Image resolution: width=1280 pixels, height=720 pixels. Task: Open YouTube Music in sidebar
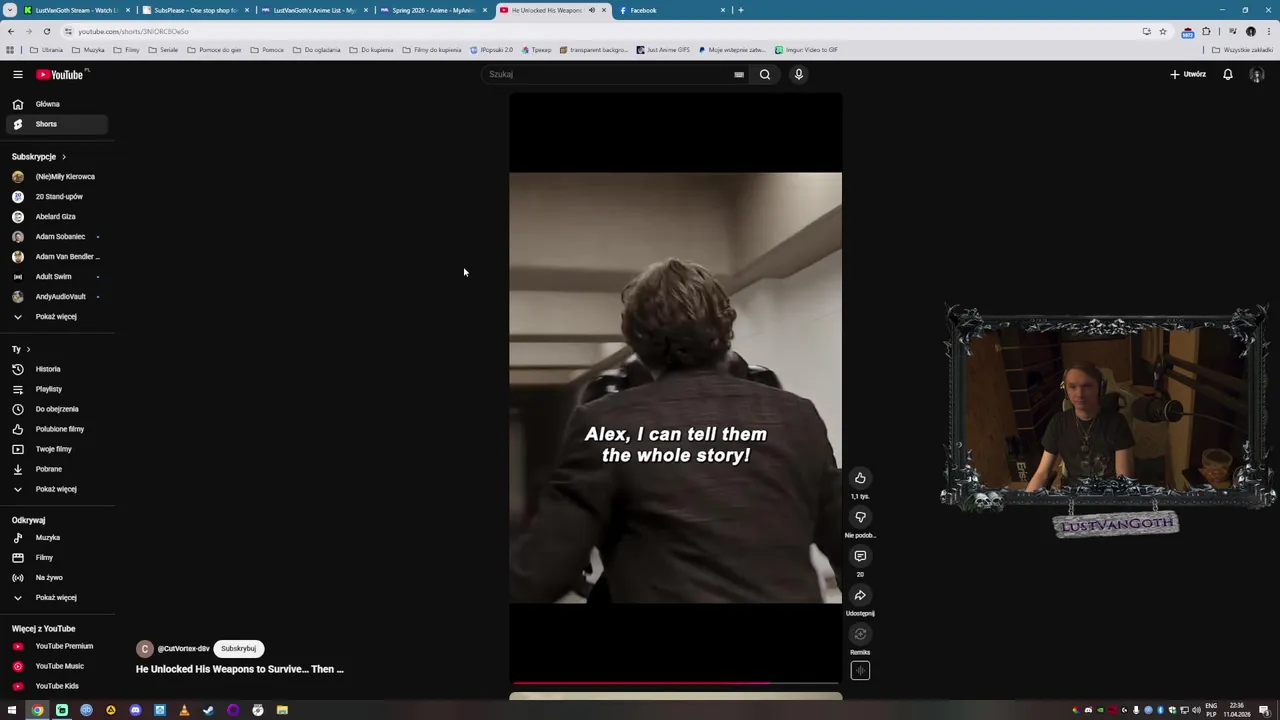[58, 666]
